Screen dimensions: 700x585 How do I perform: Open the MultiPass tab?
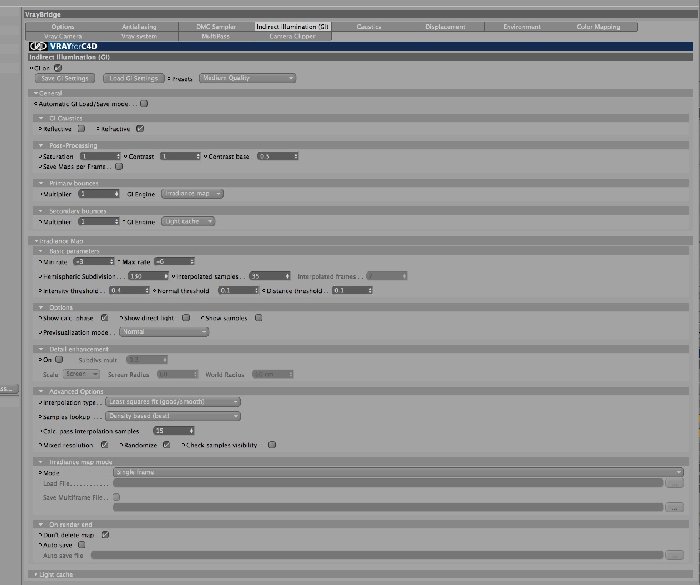(x=216, y=36)
